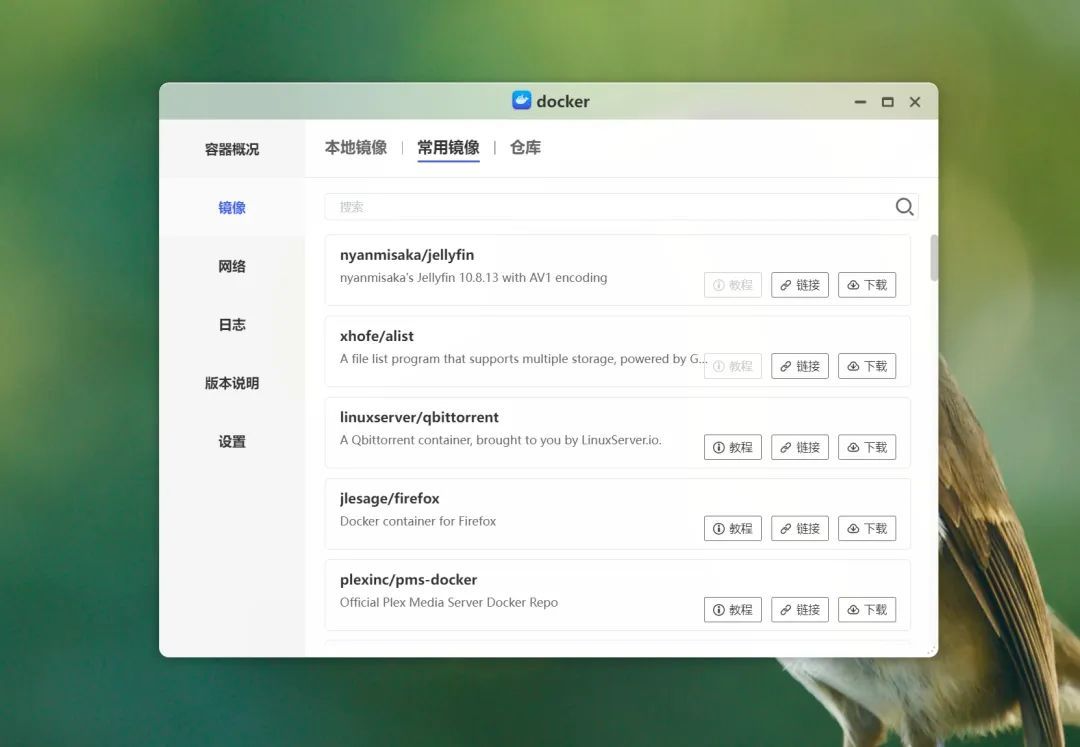The image size is (1080, 747).
Task: Open 教程 for jlesage/firefox
Action: (733, 529)
